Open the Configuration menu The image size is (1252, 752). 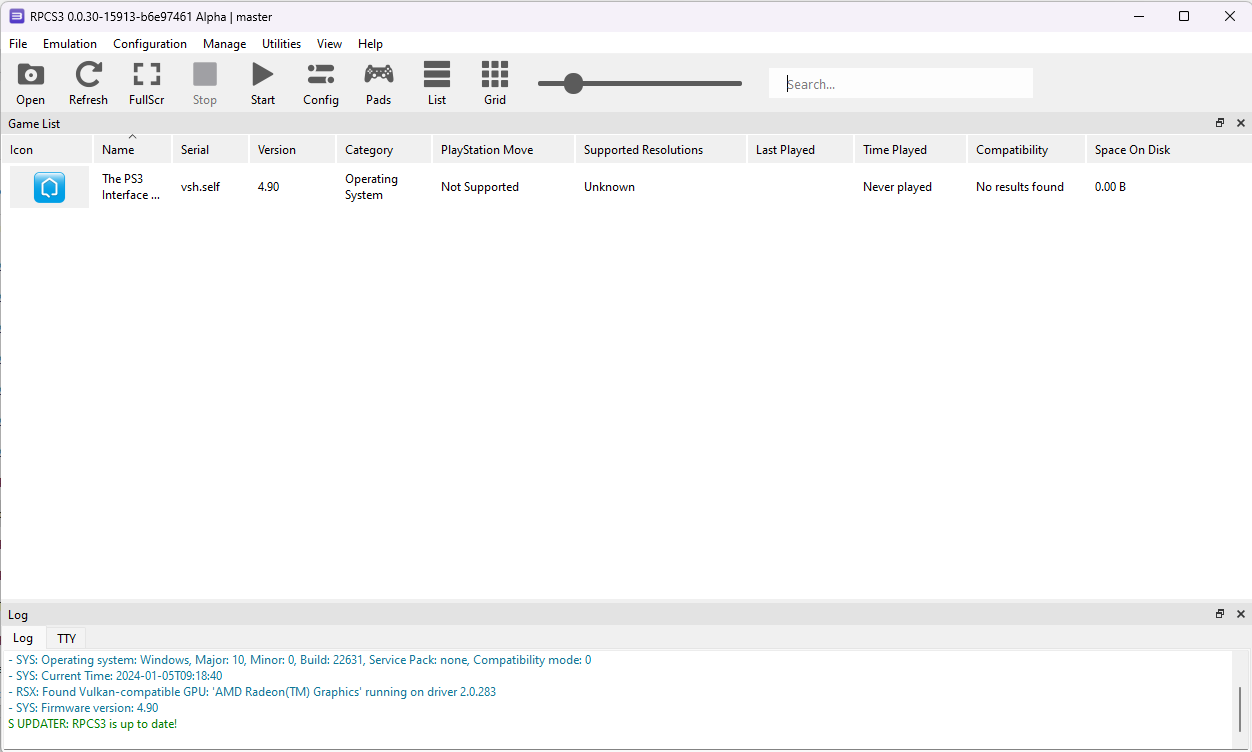[x=150, y=44]
